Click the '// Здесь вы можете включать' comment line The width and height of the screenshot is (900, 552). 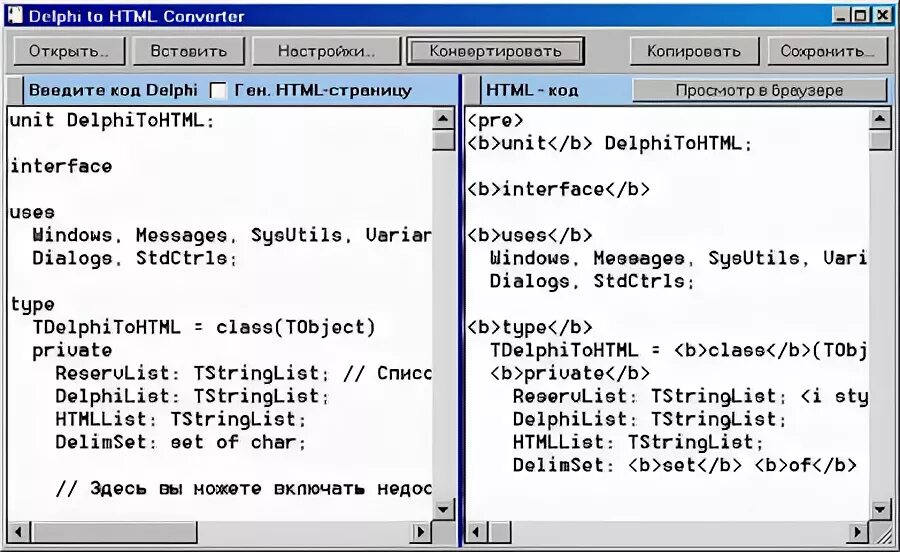pos(244,488)
